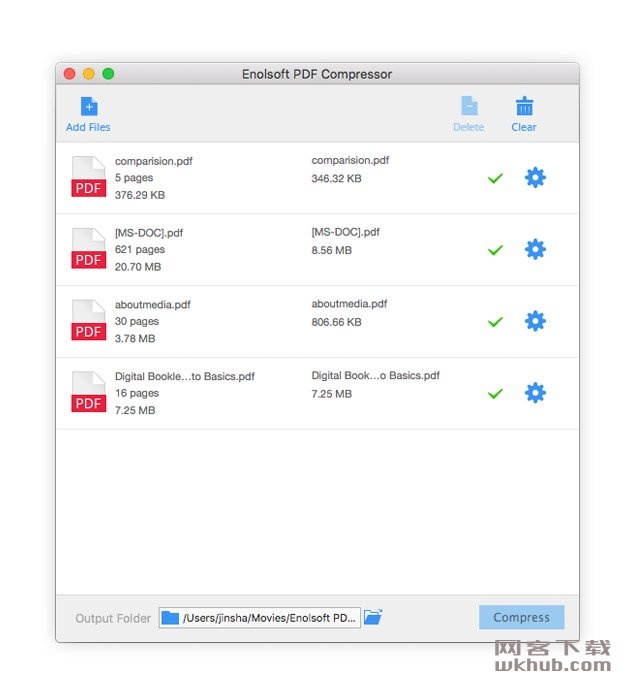Viewport: 636px width, 691px height.
Task: Click the 346.32 KB compressed size
Action: tap(336, 178)
